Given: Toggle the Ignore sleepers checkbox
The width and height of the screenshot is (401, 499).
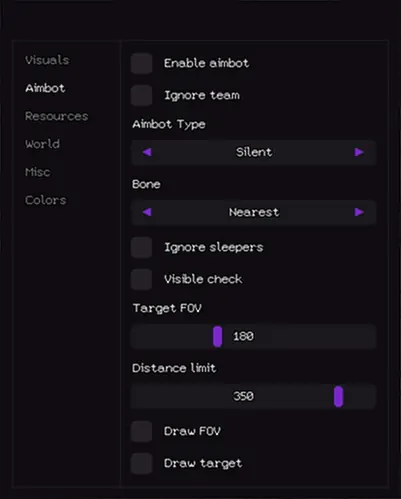Looking at the screenshot, I should [142, 247].
